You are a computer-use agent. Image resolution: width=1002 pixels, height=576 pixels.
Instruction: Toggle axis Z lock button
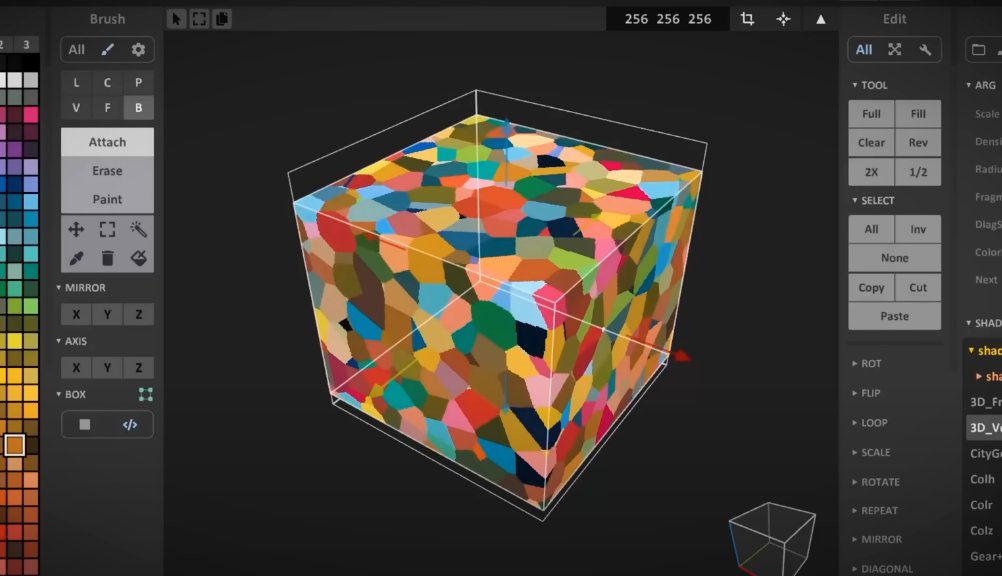coord(139,368)
